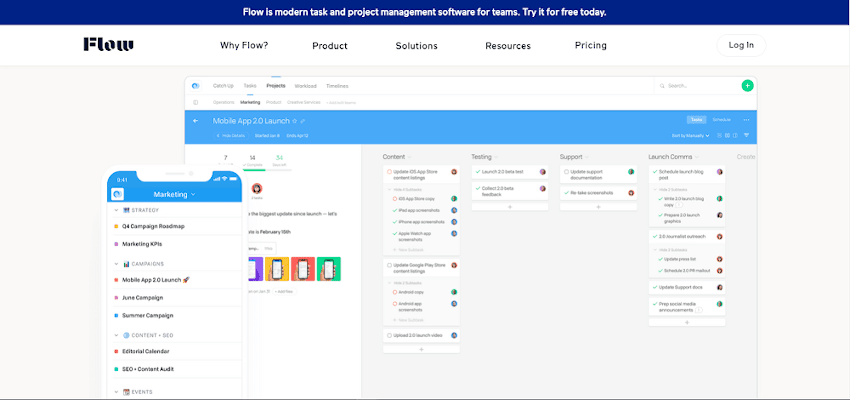Switch to the Operations team tab
Image resolution: width=850 pixels, height=400 pixels.
coord(223,102)
